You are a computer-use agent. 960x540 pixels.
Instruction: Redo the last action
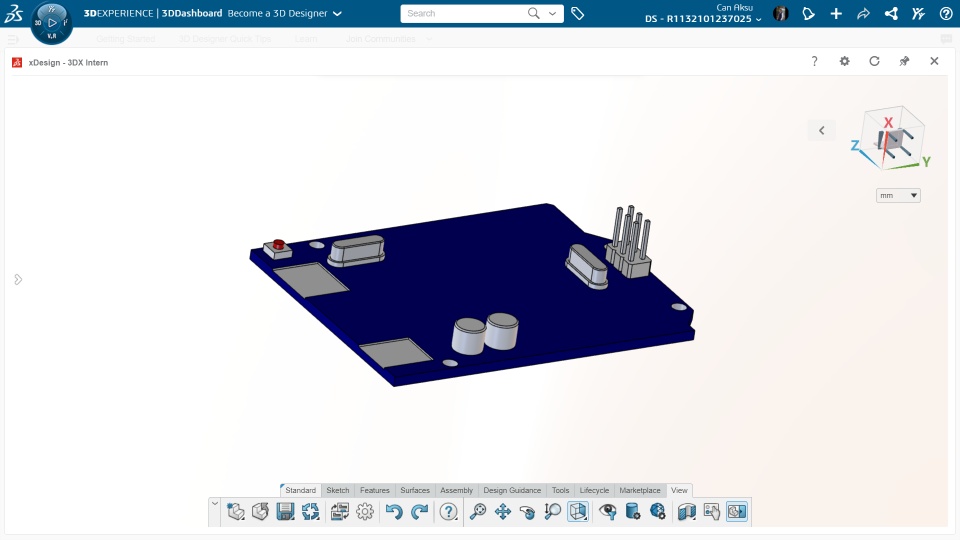(x=419, y=511)
